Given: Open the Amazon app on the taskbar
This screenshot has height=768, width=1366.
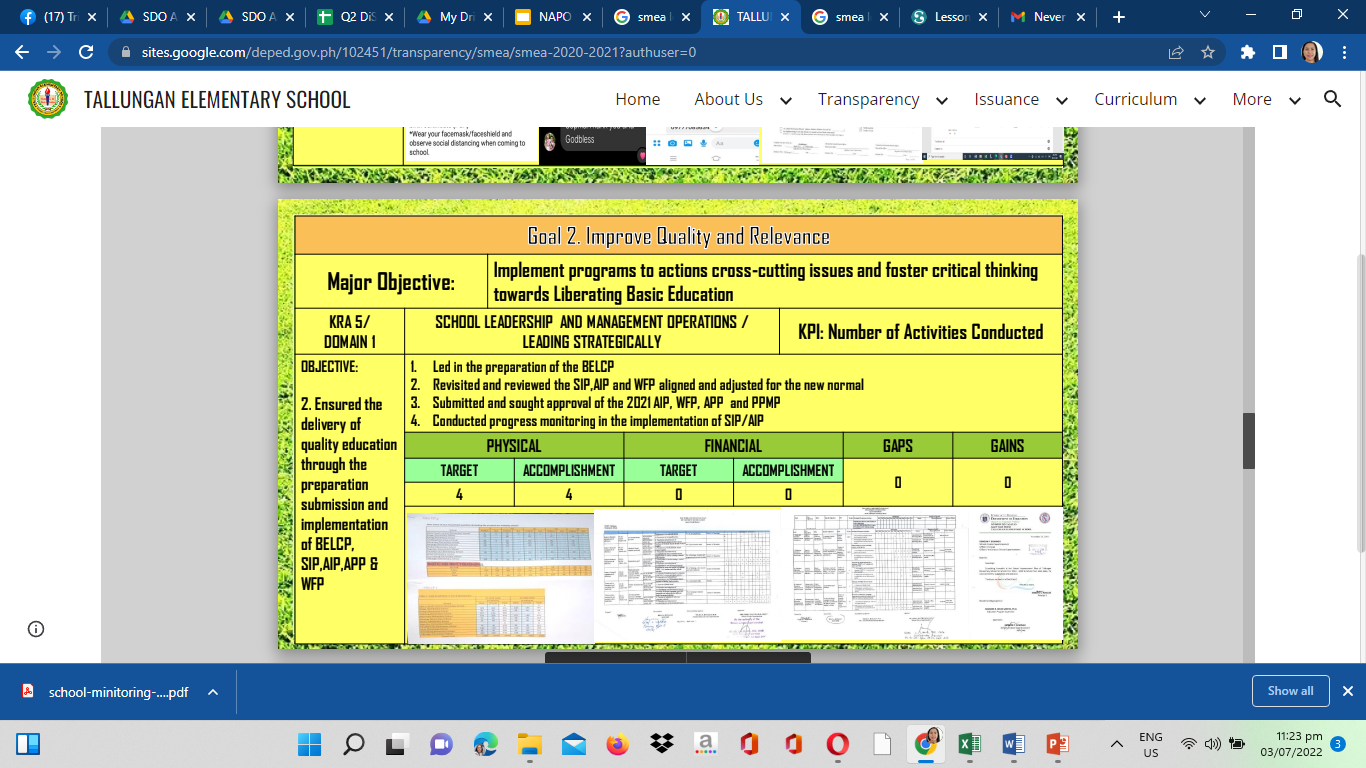Looking at the screenshot, I should point(705,744).
